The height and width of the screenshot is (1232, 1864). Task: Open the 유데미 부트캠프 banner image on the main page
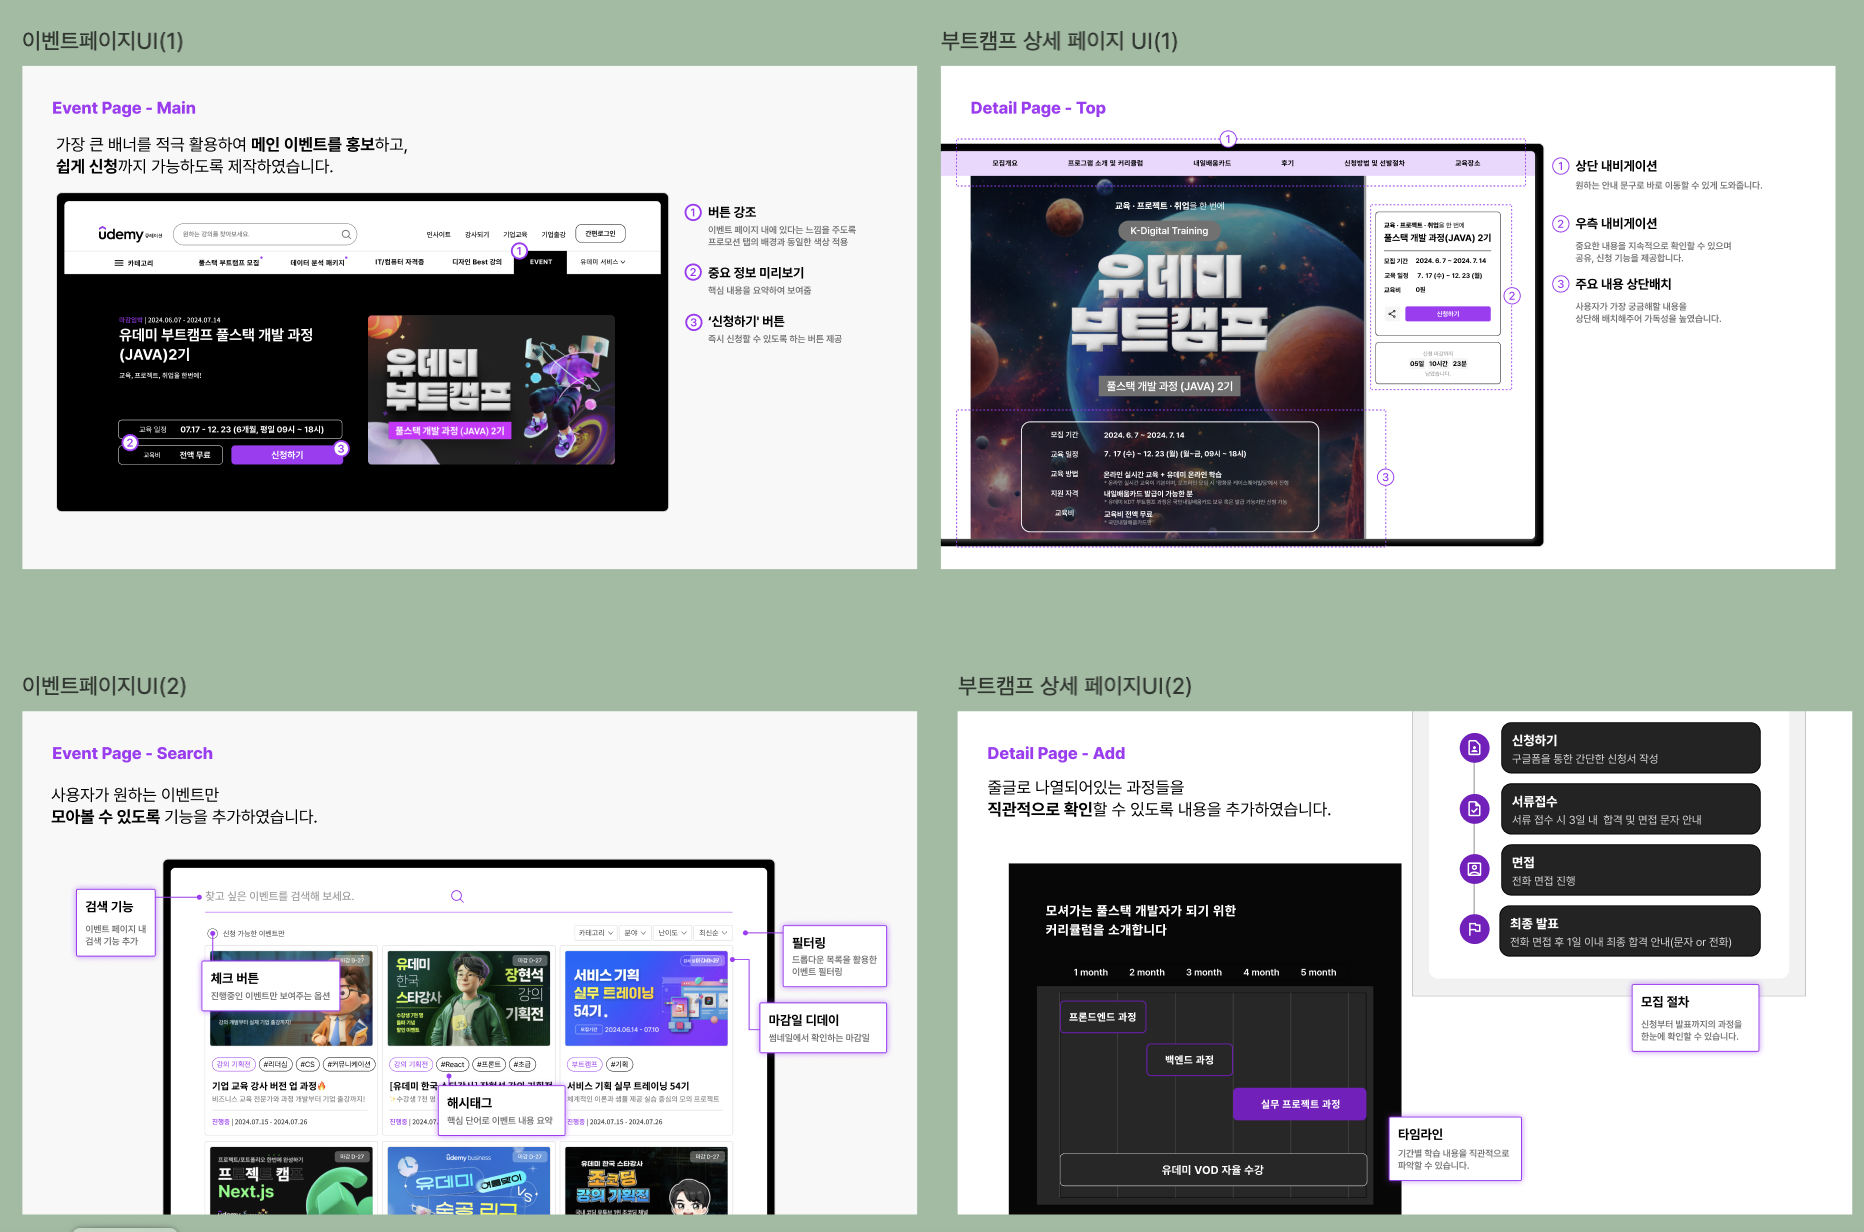[x=491, y=390]
